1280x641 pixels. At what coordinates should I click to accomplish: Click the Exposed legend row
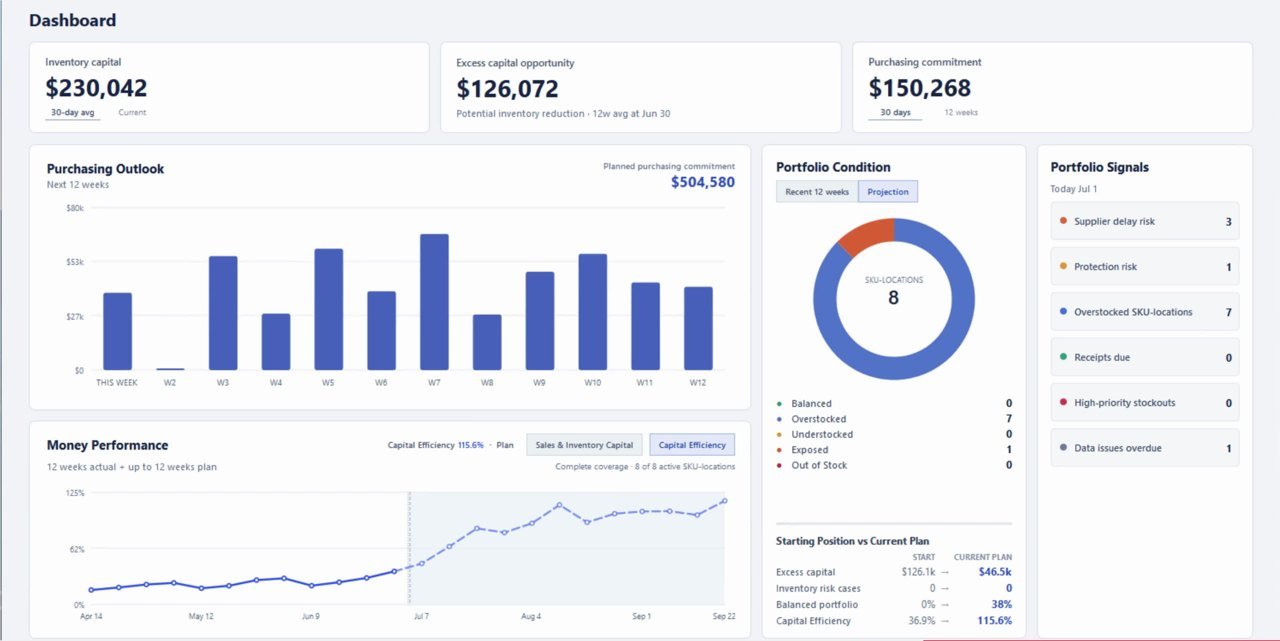pos(894,450)
